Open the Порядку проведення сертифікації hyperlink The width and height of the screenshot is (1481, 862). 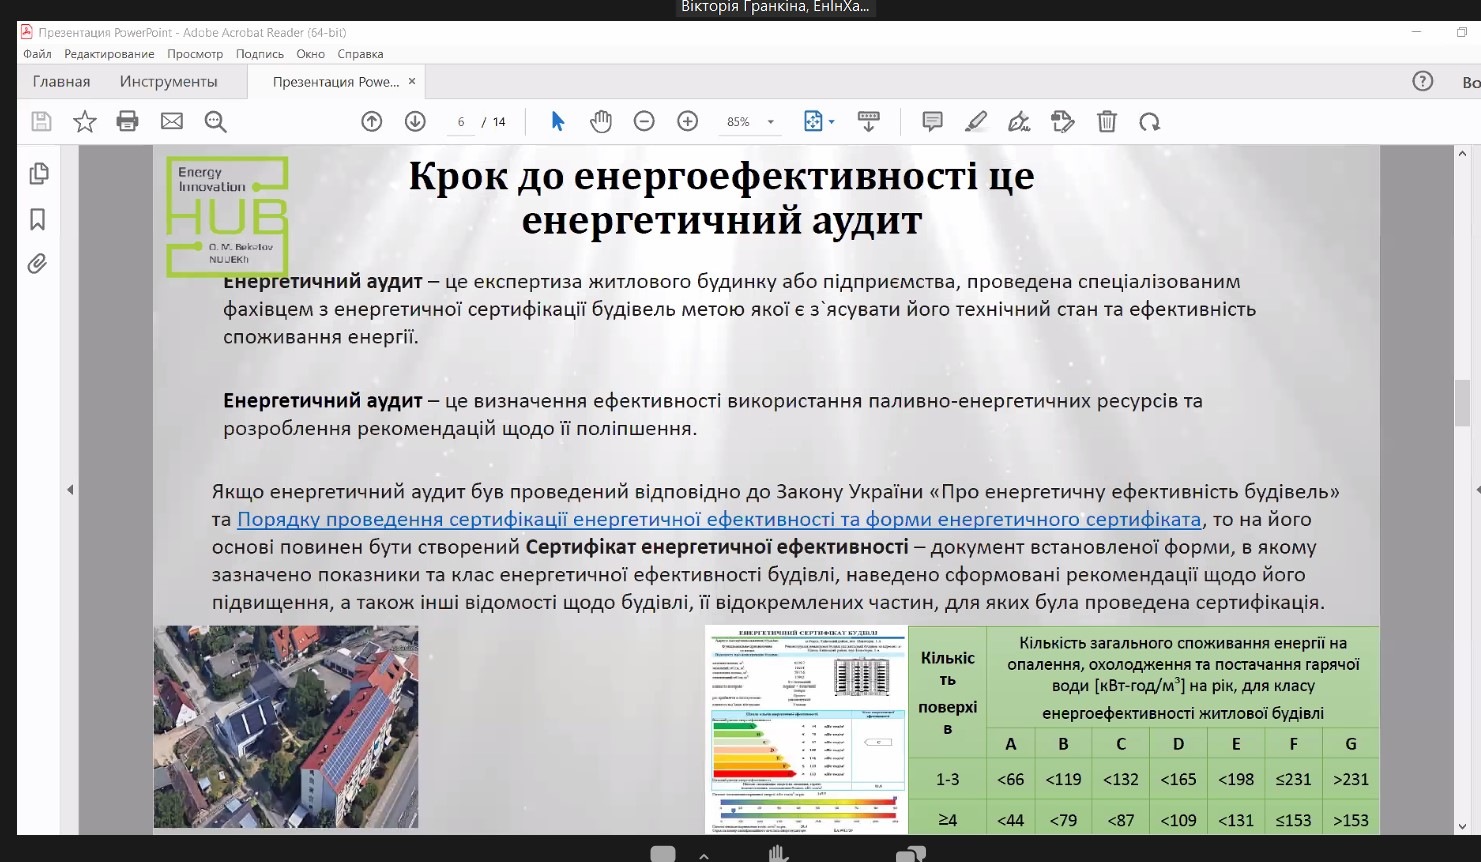coord(718,519)
